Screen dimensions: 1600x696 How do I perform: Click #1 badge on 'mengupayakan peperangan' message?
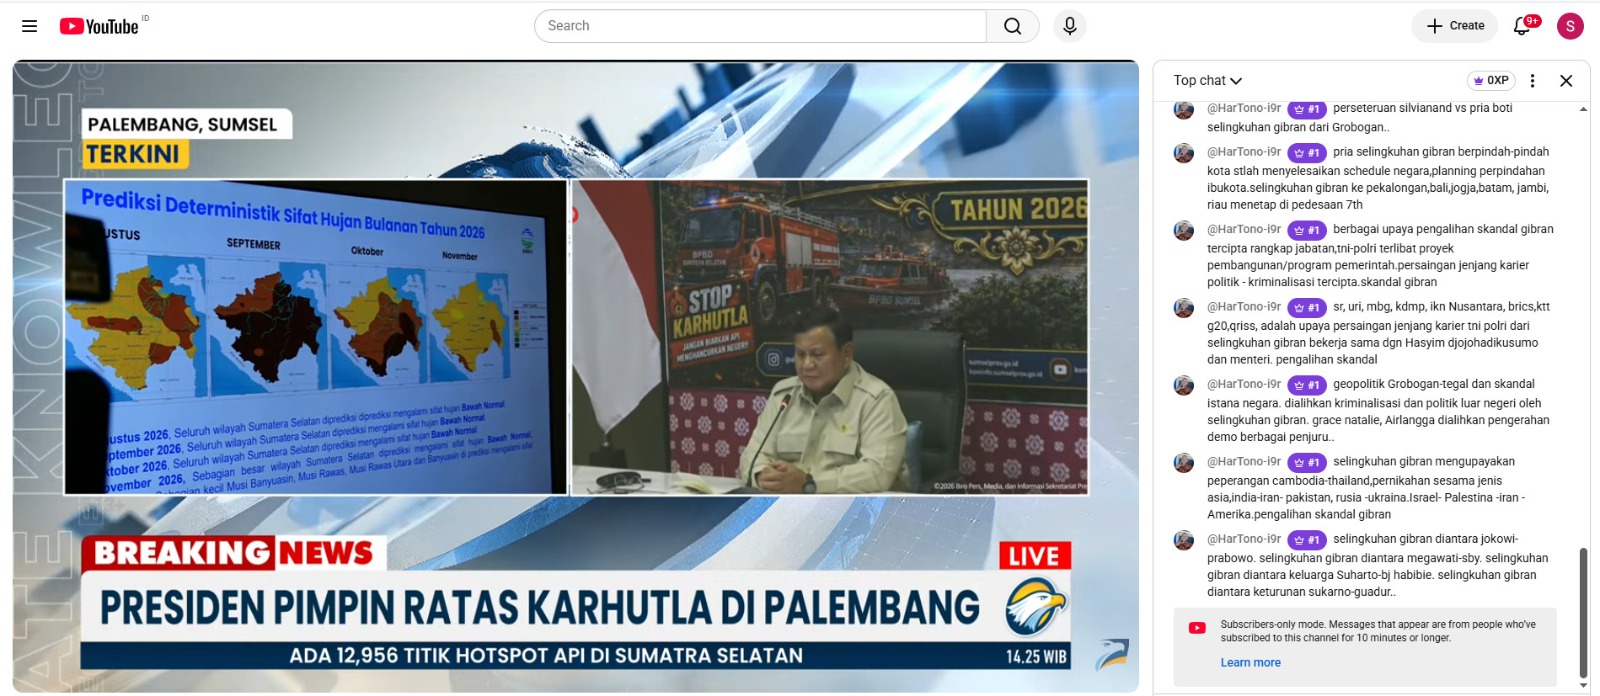coord(1307,463)
